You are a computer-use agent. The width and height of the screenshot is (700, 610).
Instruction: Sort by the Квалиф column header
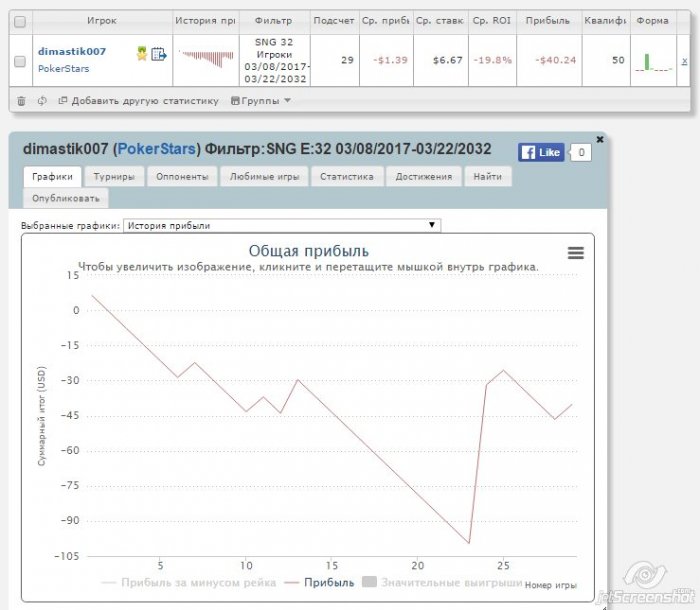(x=606, y=21)
